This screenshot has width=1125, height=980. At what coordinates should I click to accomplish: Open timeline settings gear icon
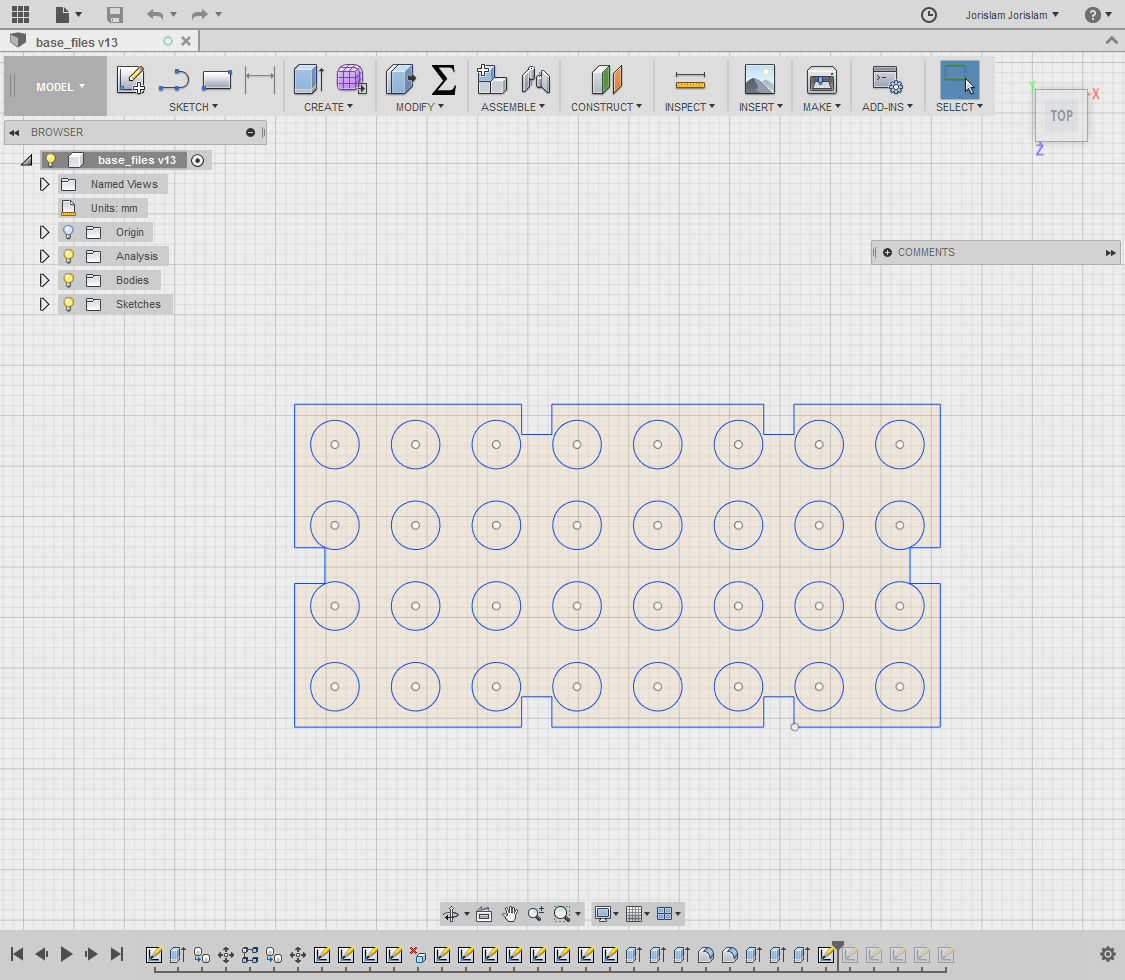point(1108,953)
